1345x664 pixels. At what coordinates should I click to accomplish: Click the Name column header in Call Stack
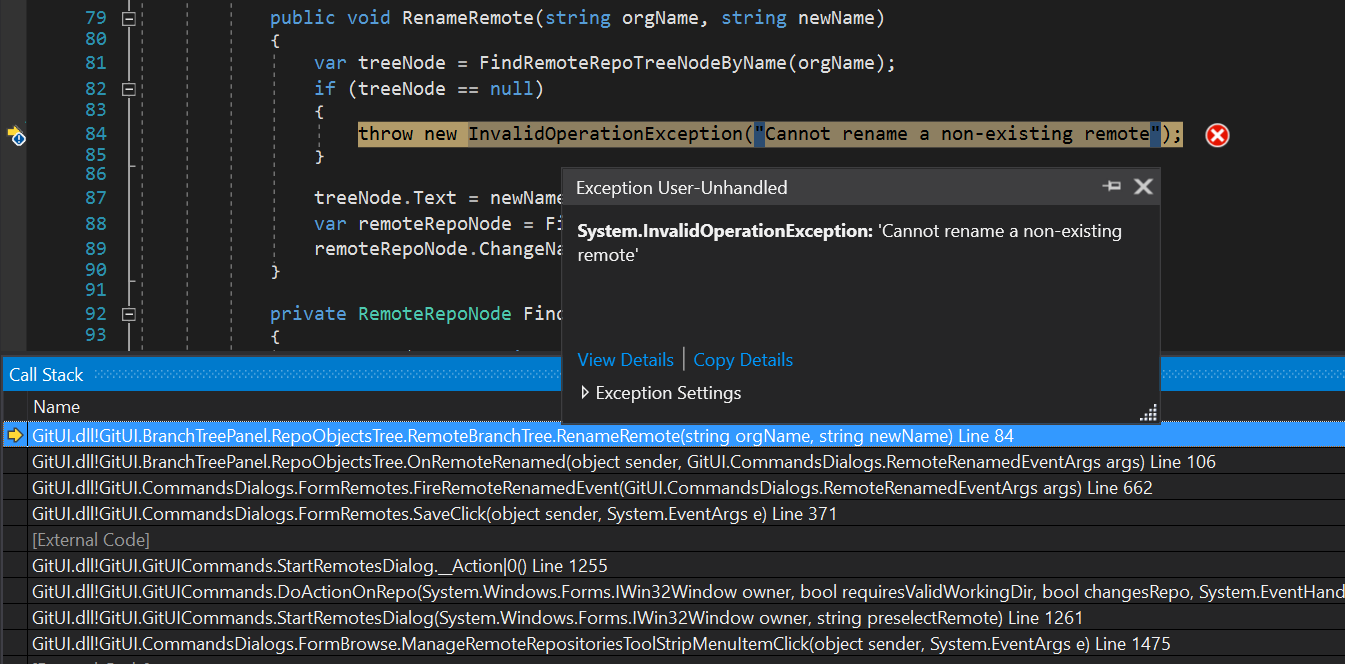point(56,406)
